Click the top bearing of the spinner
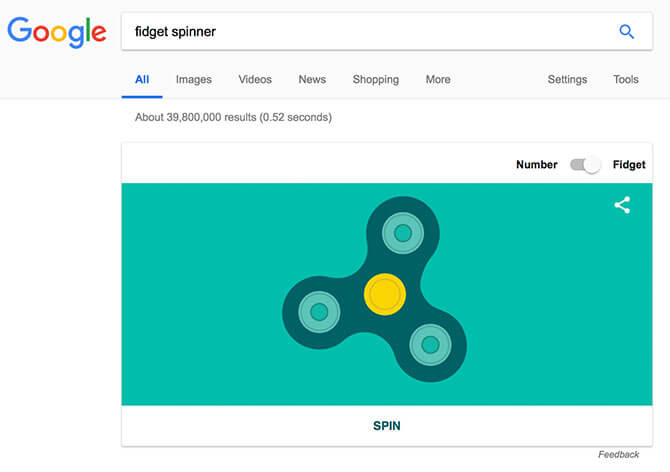The image size is (670, 472). point(403,233)
